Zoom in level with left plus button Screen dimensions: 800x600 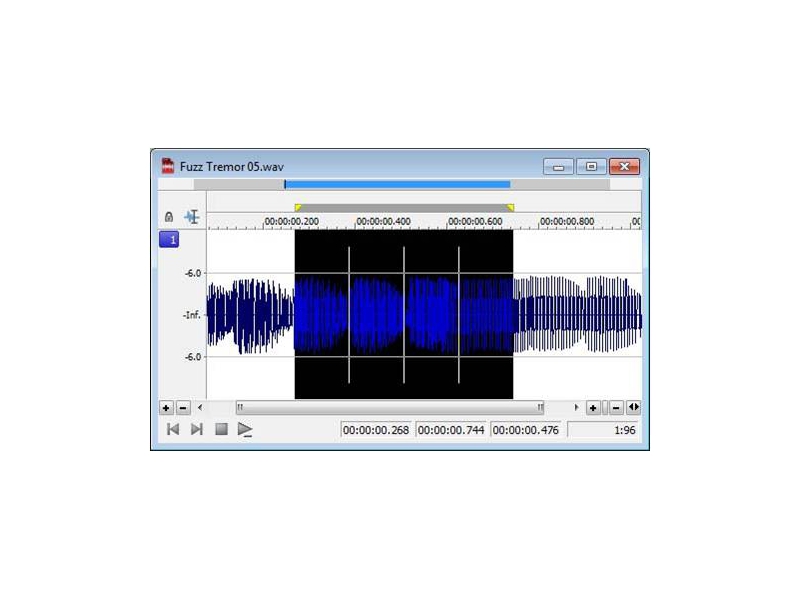[166, 408]
